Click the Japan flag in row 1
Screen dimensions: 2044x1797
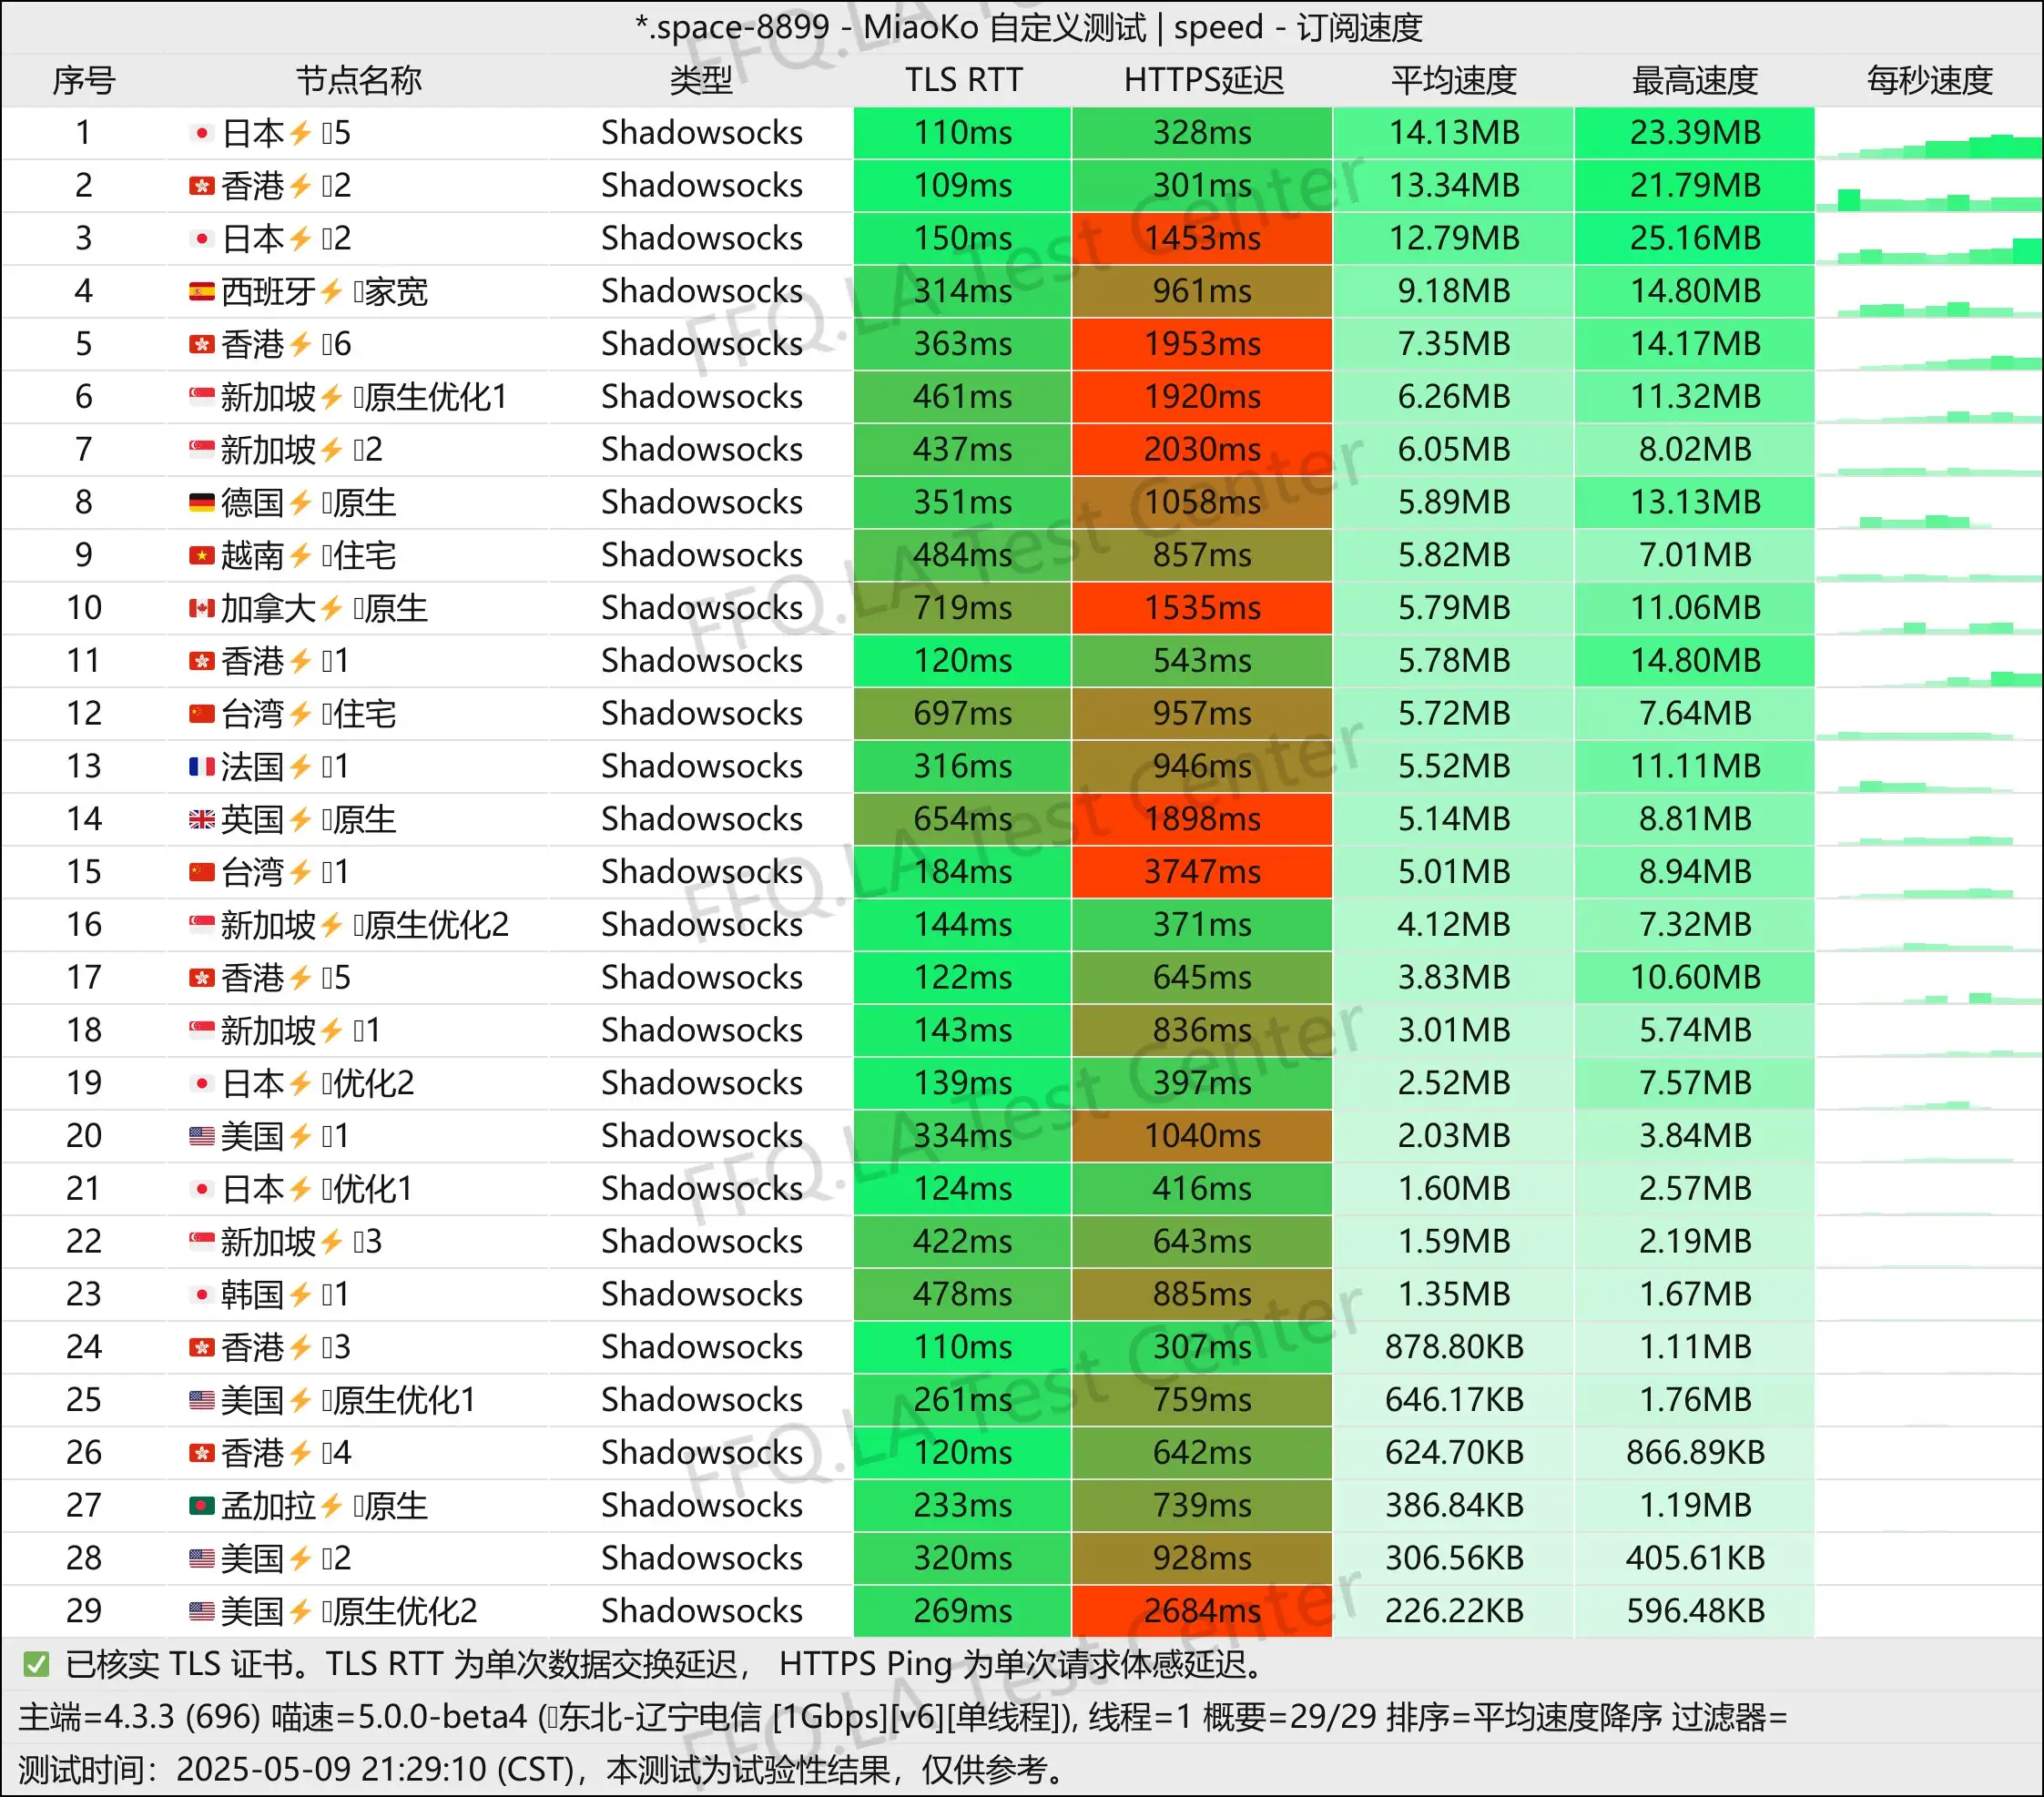[x=202, y=133]
